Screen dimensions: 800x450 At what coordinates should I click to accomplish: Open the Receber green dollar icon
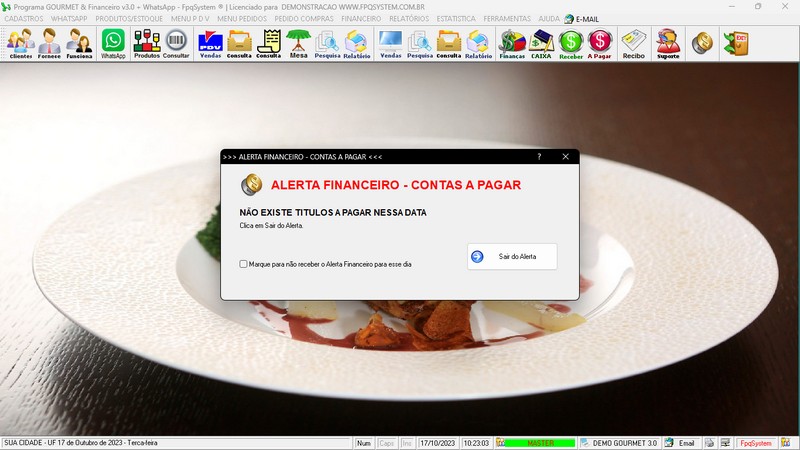[x=571, y=44]
